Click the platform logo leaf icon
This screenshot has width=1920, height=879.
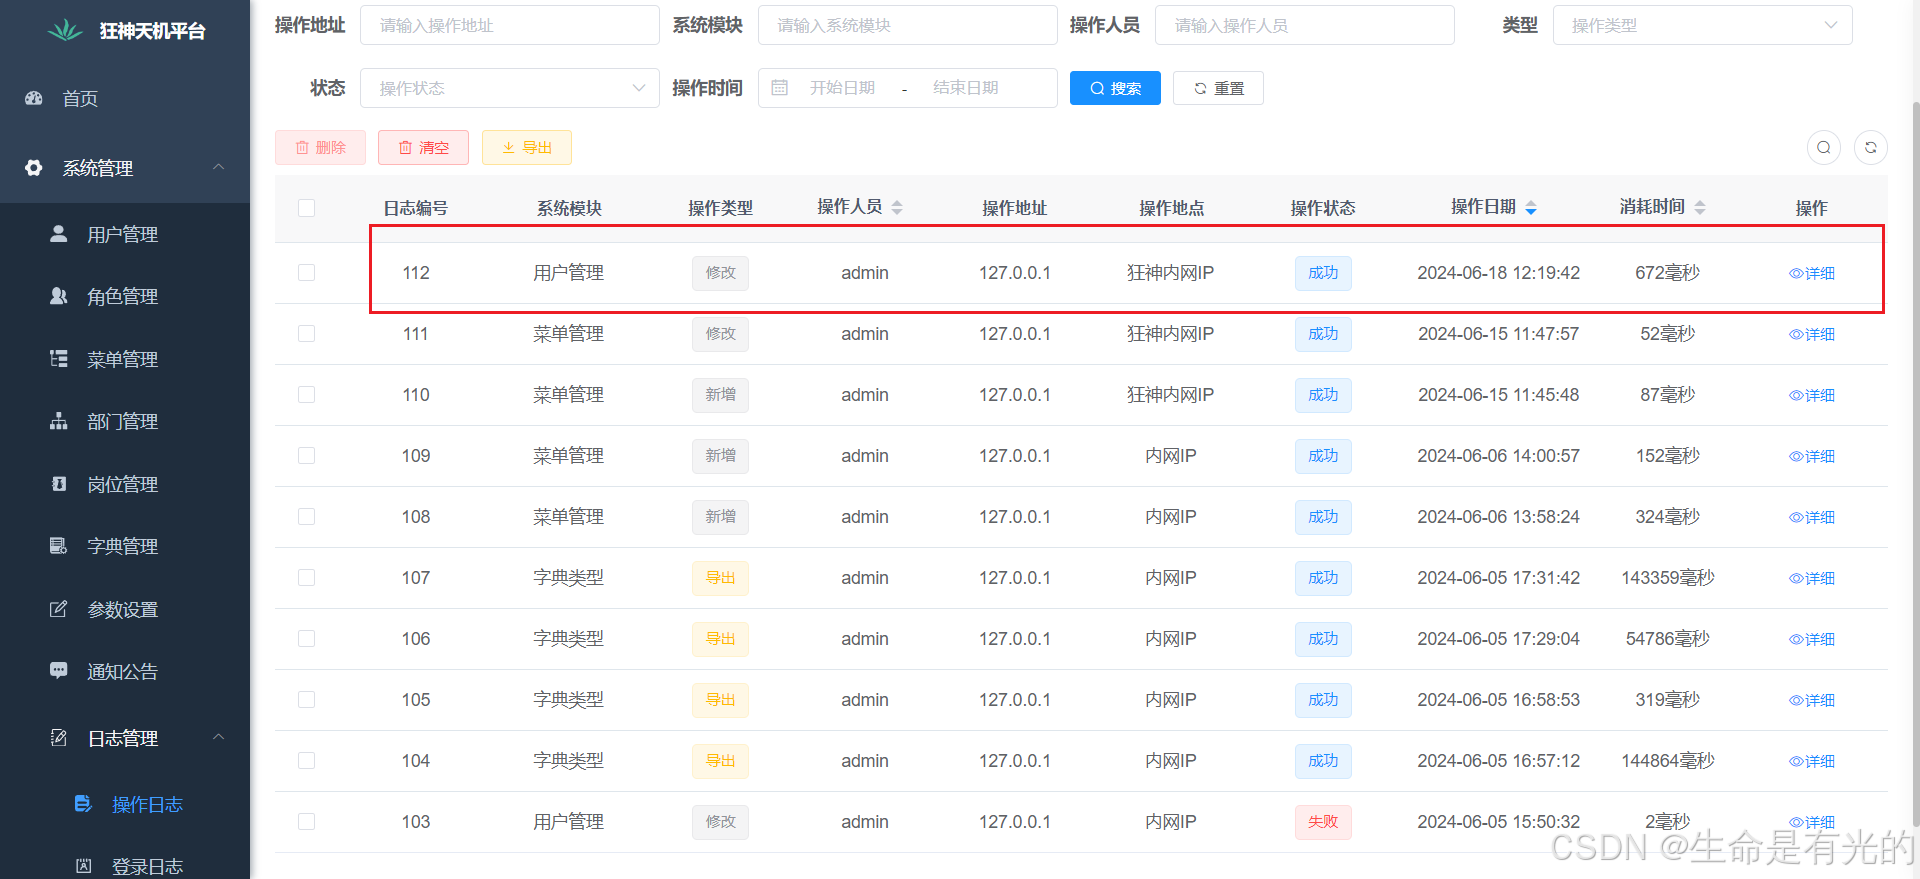point(66,30)
